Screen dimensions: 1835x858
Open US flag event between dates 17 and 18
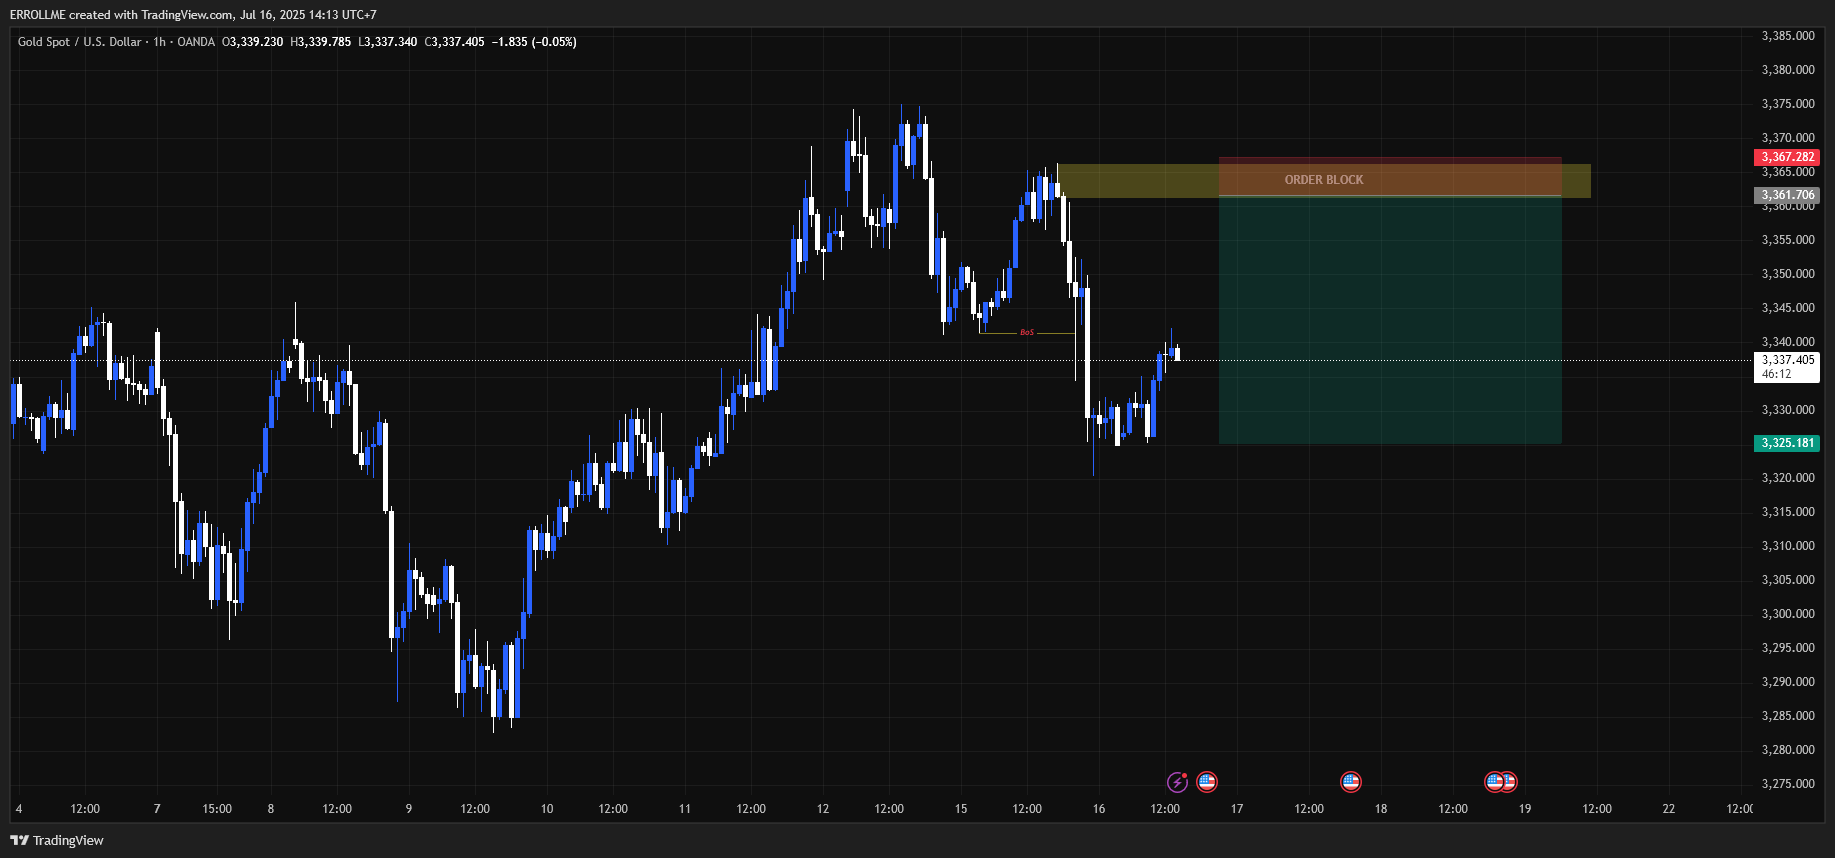coord(1351,782)
